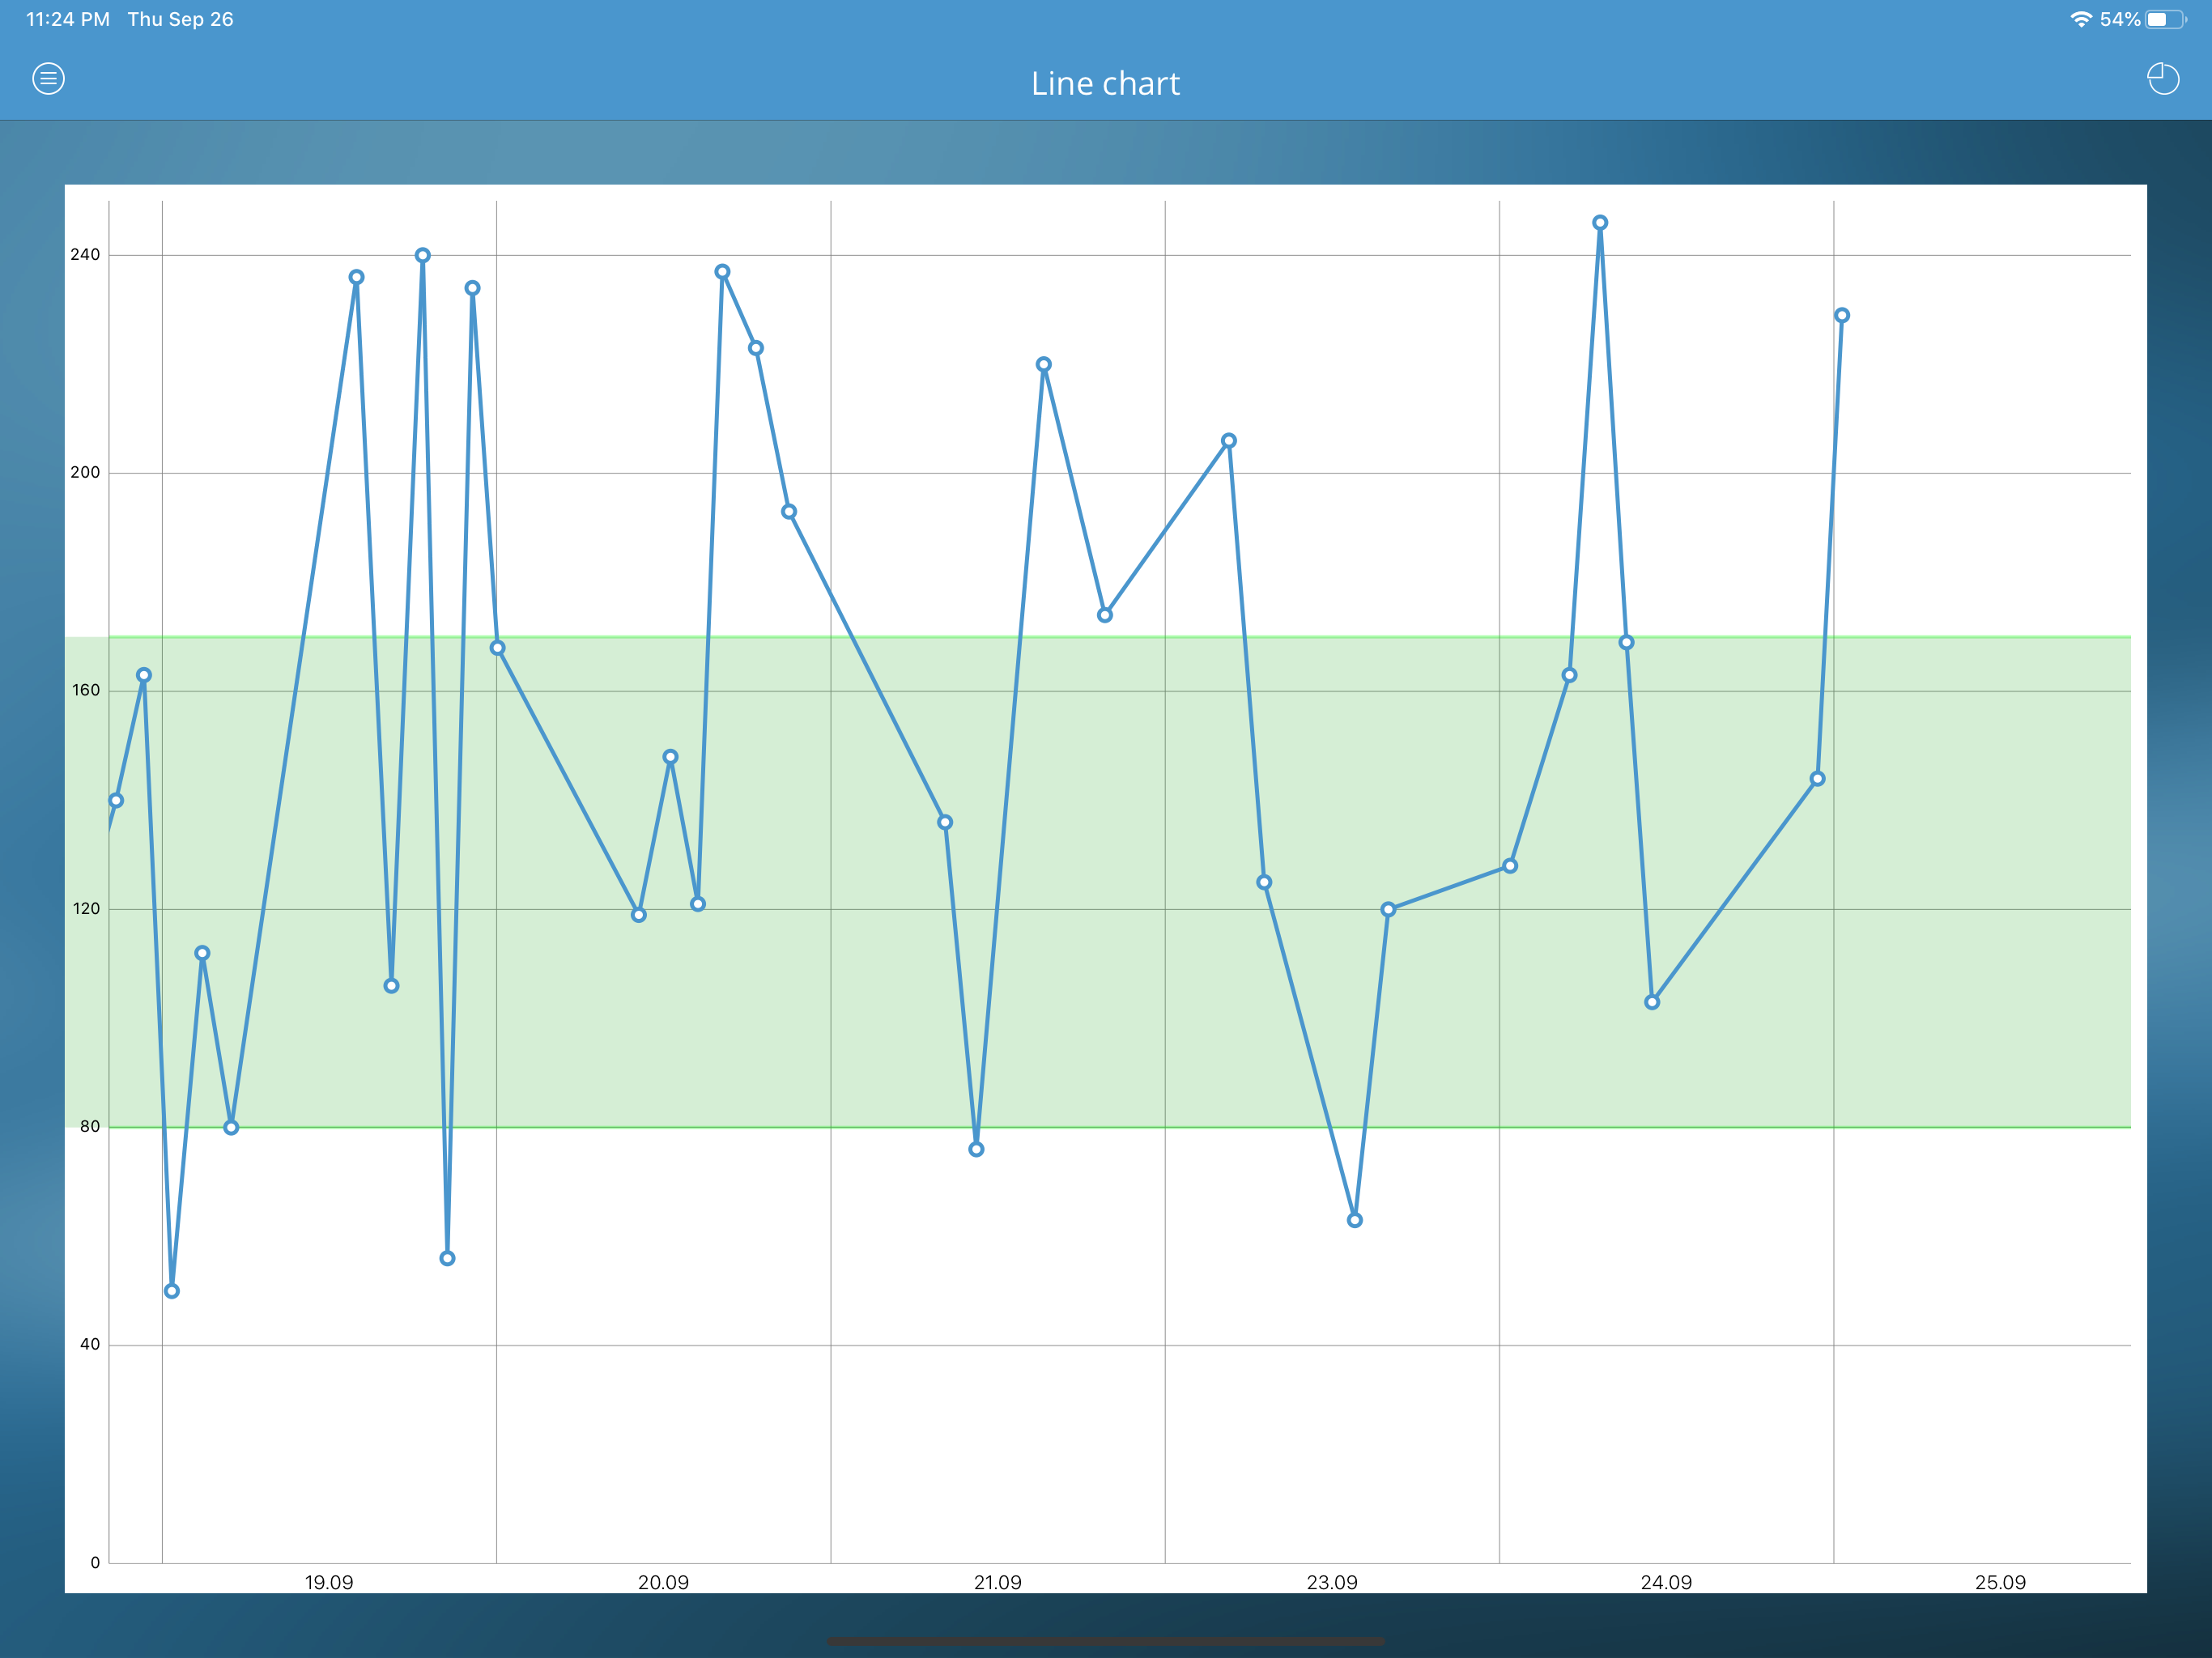Select the highest data point above 240
The width and height of the screenshot is (2212, 1658).
pos(1600,223)
